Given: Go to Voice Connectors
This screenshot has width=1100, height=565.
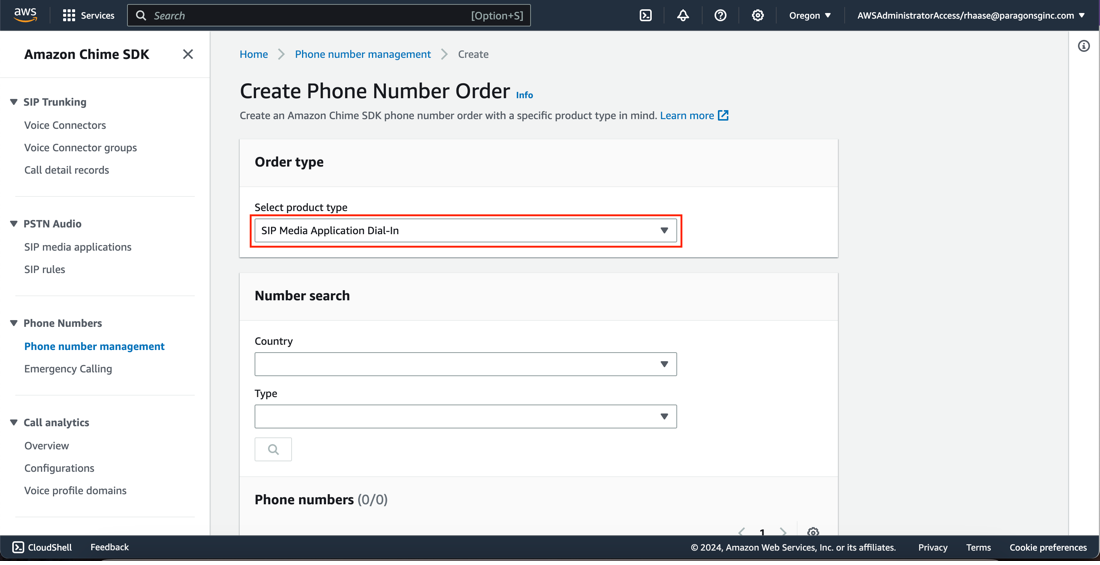Looking at the screenshot, I should (65, 125).
